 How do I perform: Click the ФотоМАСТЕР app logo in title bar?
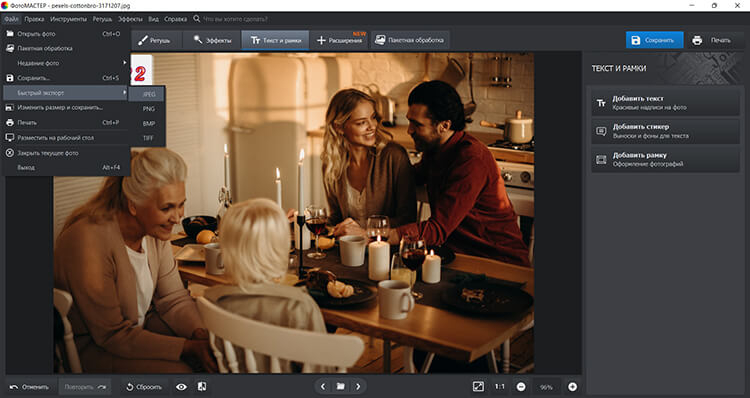tap(5, 6)
